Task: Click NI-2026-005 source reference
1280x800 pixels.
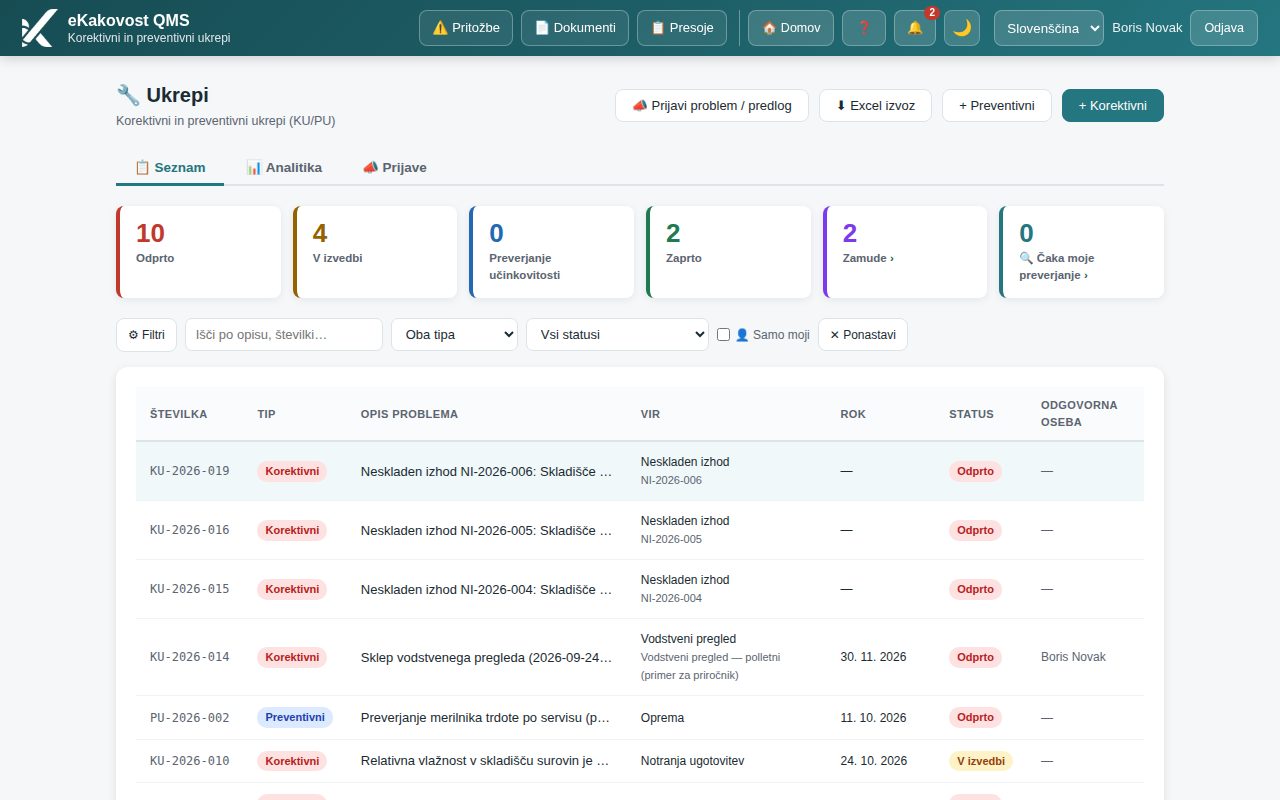Action: tap(671, 540)
